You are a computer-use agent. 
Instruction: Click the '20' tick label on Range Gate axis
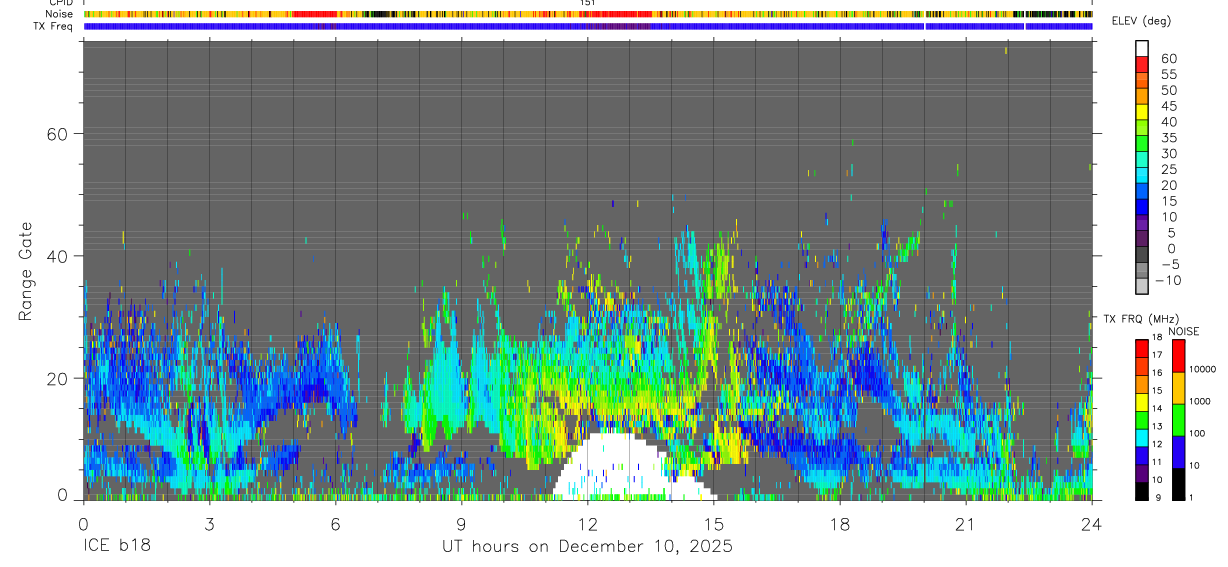point(57,378)
